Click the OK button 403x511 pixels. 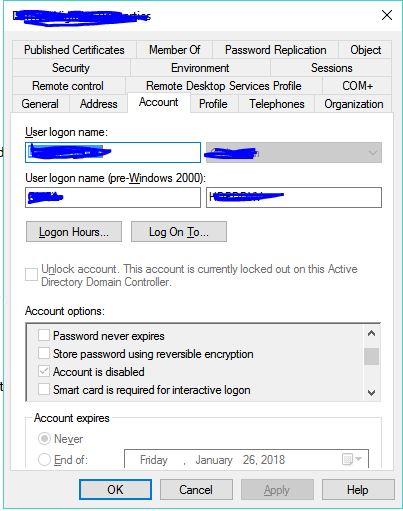pos(115,489)
